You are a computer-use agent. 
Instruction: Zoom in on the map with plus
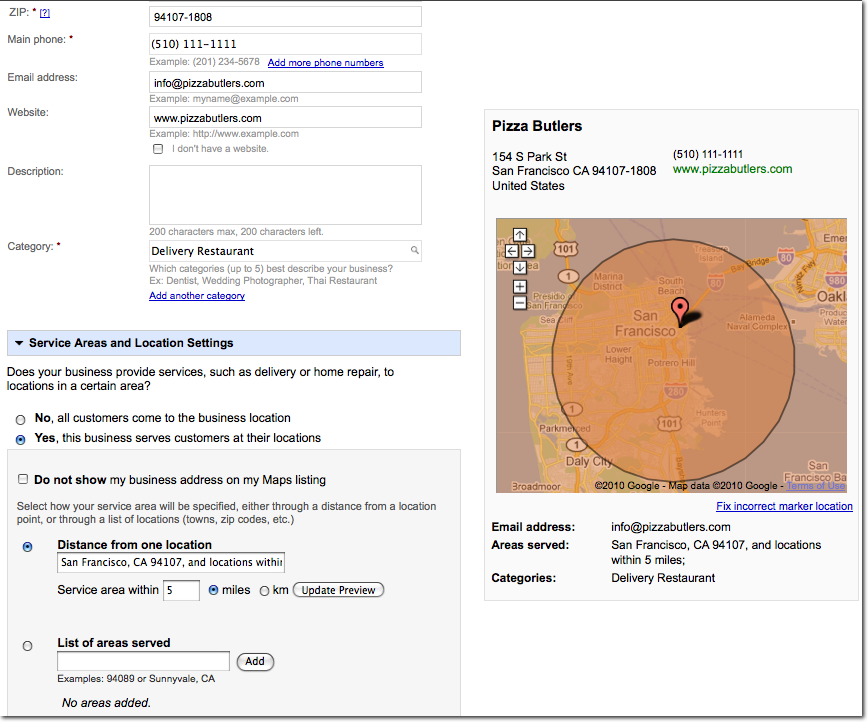pyautogui.click(x=519, y=287)
